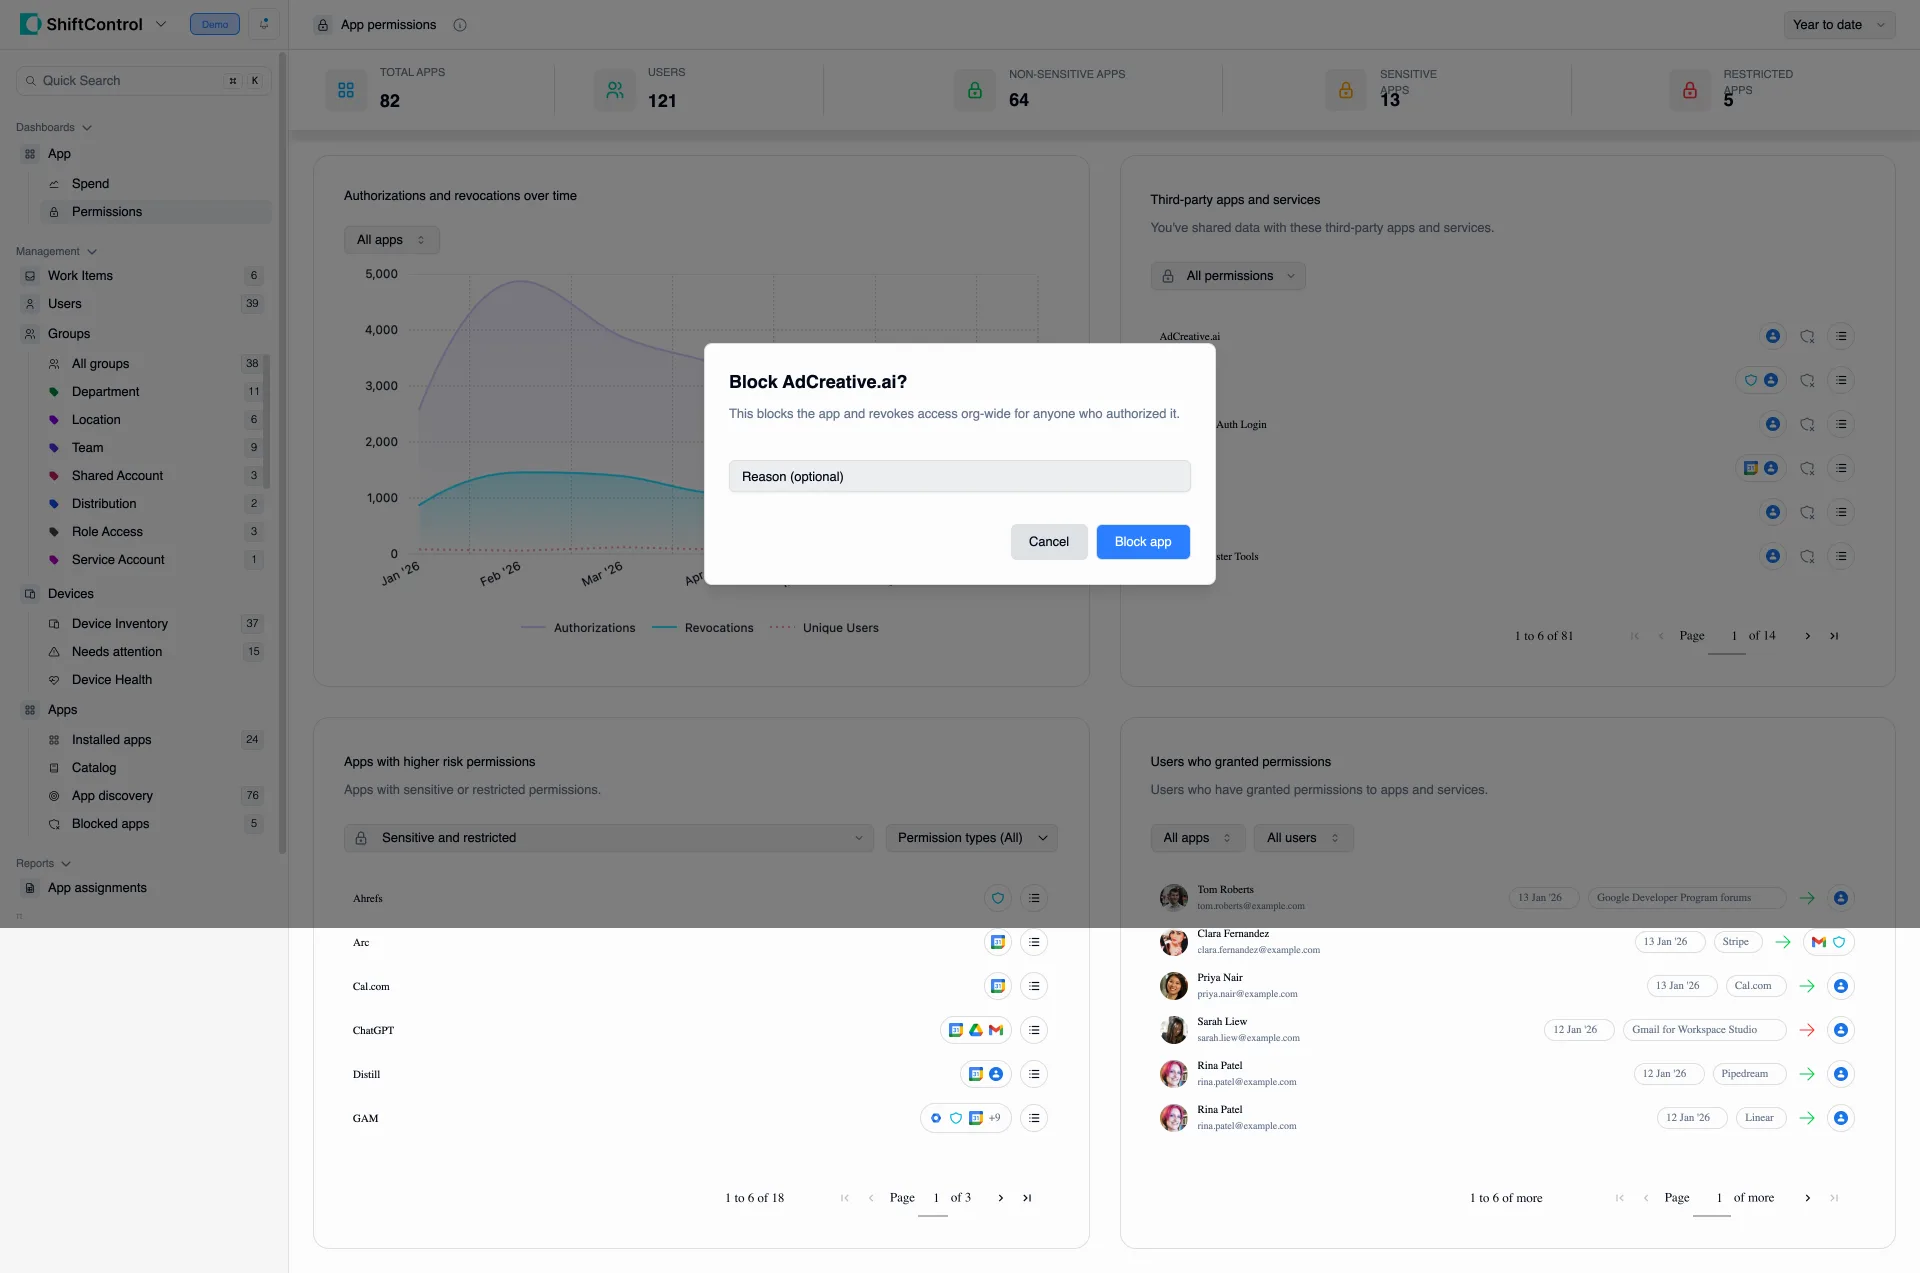Click the +9 permissions badge for GAM
The image size is (1920, 1273).
point(994,1119)
